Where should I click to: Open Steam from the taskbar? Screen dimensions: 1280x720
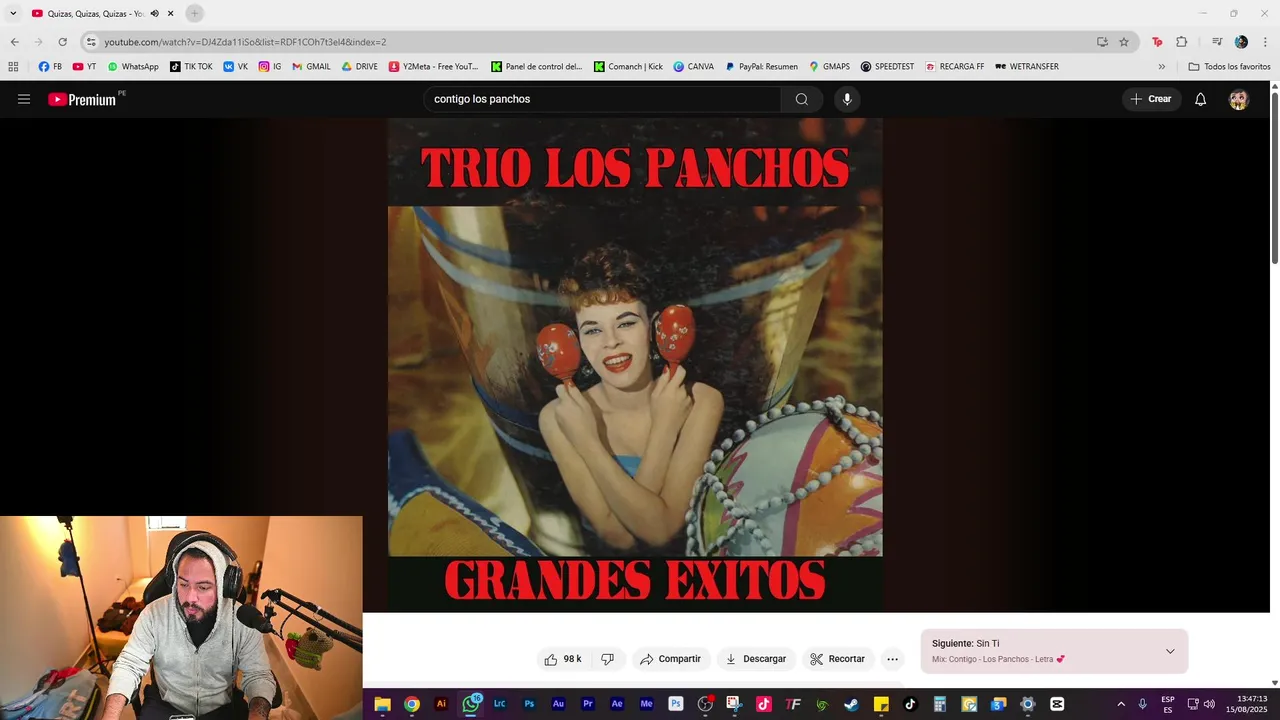click(x=851, y=704)
